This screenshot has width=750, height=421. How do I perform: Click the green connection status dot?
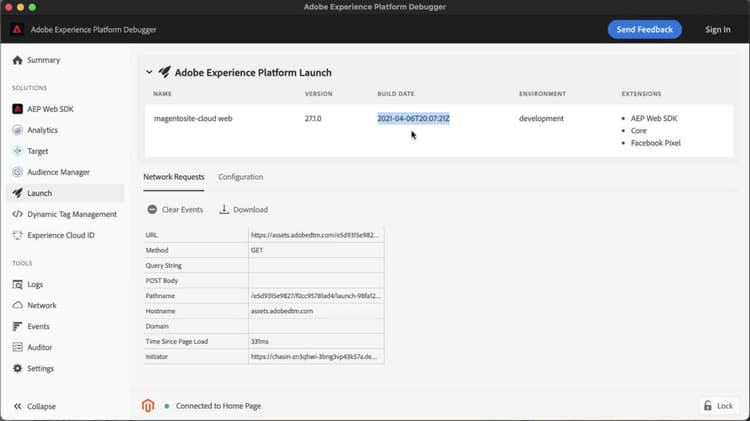click(166, 406)
